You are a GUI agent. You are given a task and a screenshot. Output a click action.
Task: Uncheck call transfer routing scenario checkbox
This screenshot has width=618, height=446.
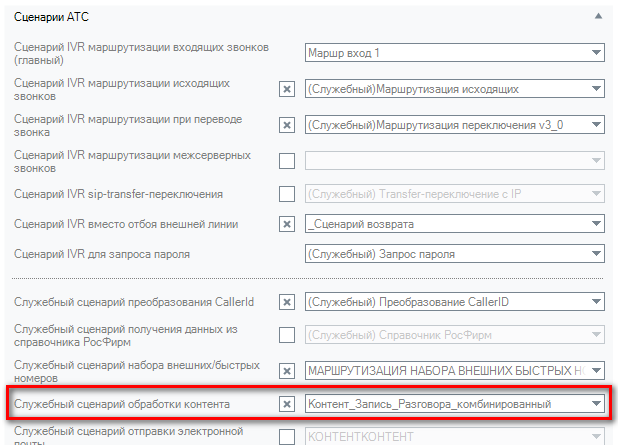pos(287,125)
